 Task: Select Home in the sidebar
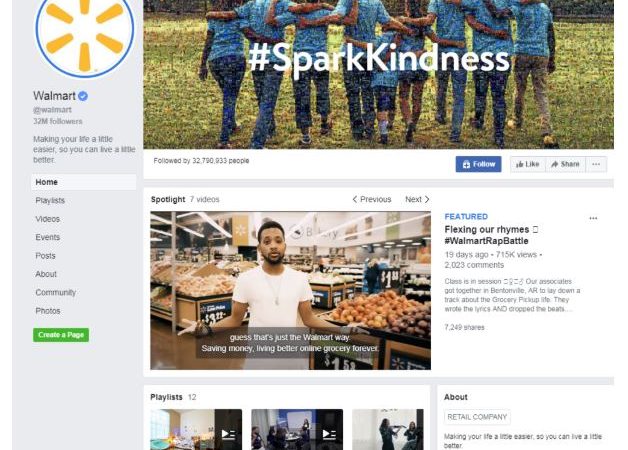click(x=84, y=182)
